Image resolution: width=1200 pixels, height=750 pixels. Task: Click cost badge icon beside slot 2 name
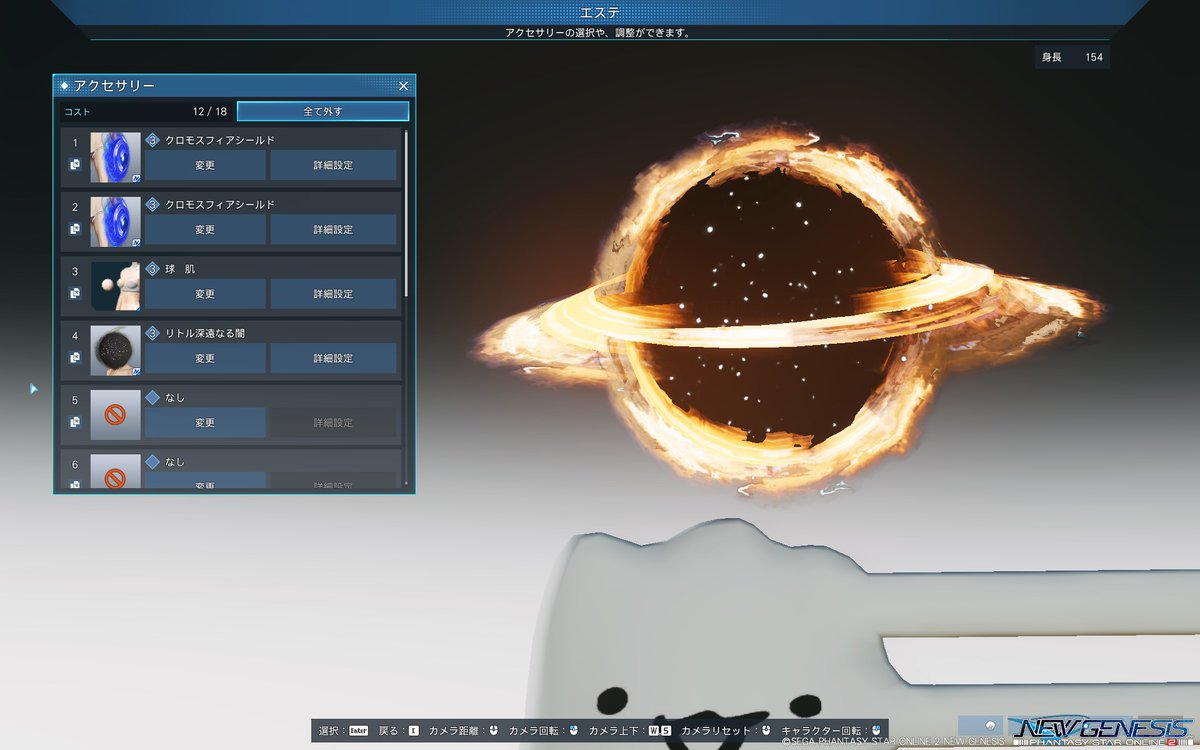coord(153,204)
